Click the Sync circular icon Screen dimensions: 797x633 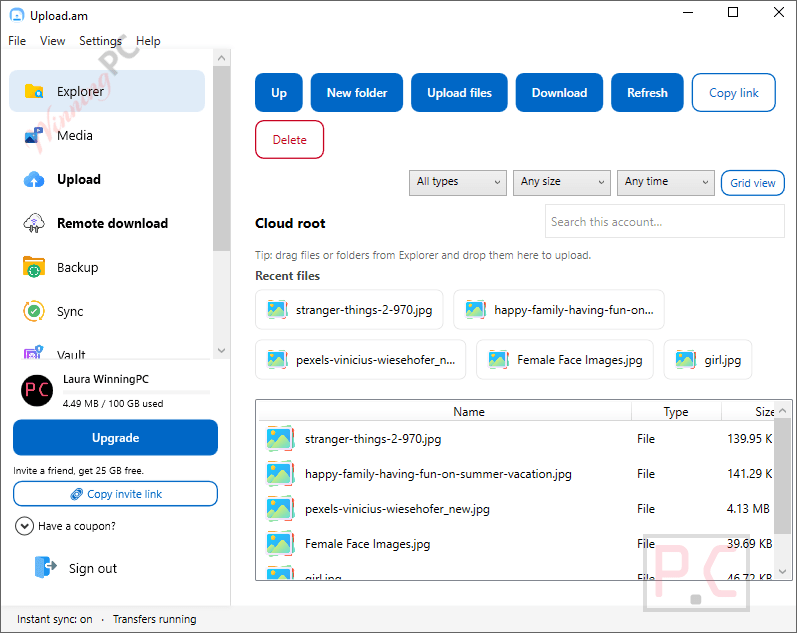[x=34, y=311]
